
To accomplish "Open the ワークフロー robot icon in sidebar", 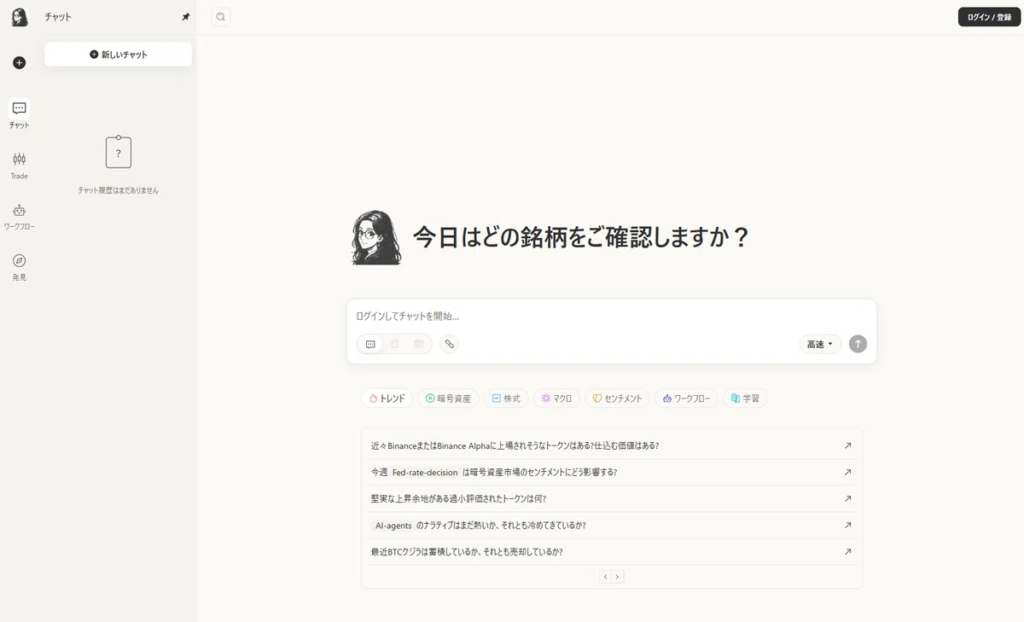I will point(19,211).
